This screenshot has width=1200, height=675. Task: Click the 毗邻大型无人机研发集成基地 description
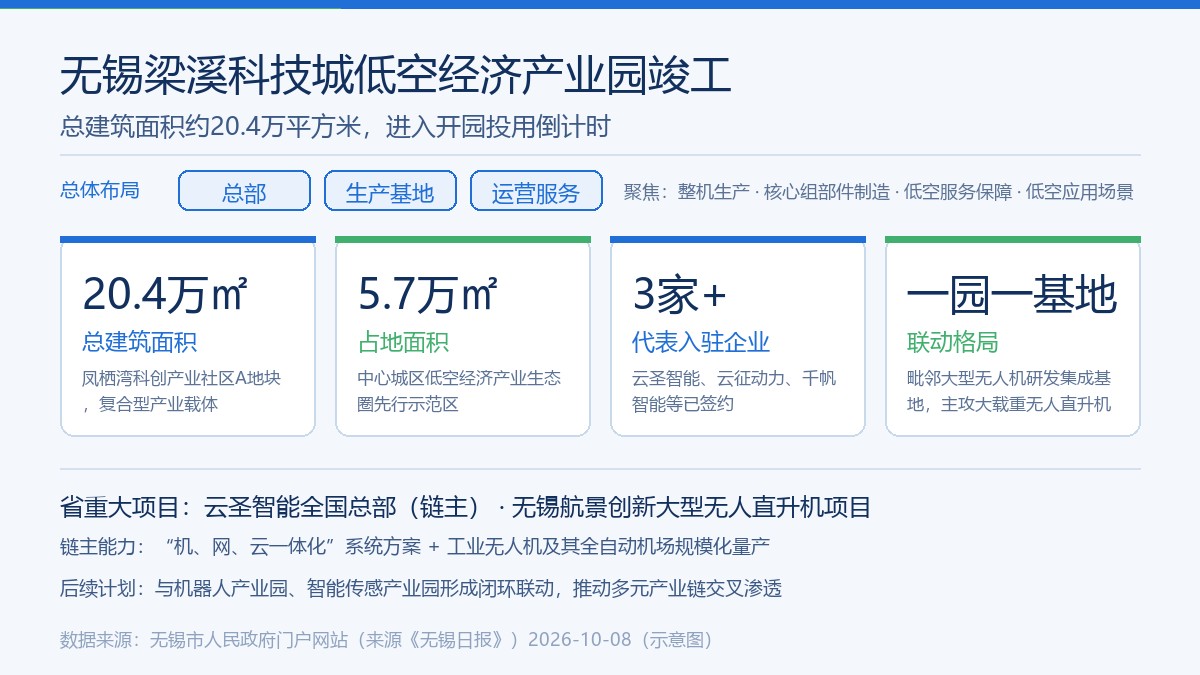point(1009,391)
